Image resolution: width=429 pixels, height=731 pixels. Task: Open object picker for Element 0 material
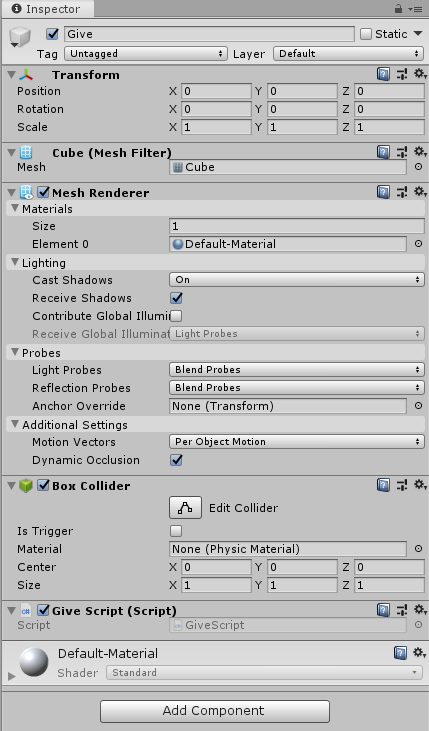418,243
